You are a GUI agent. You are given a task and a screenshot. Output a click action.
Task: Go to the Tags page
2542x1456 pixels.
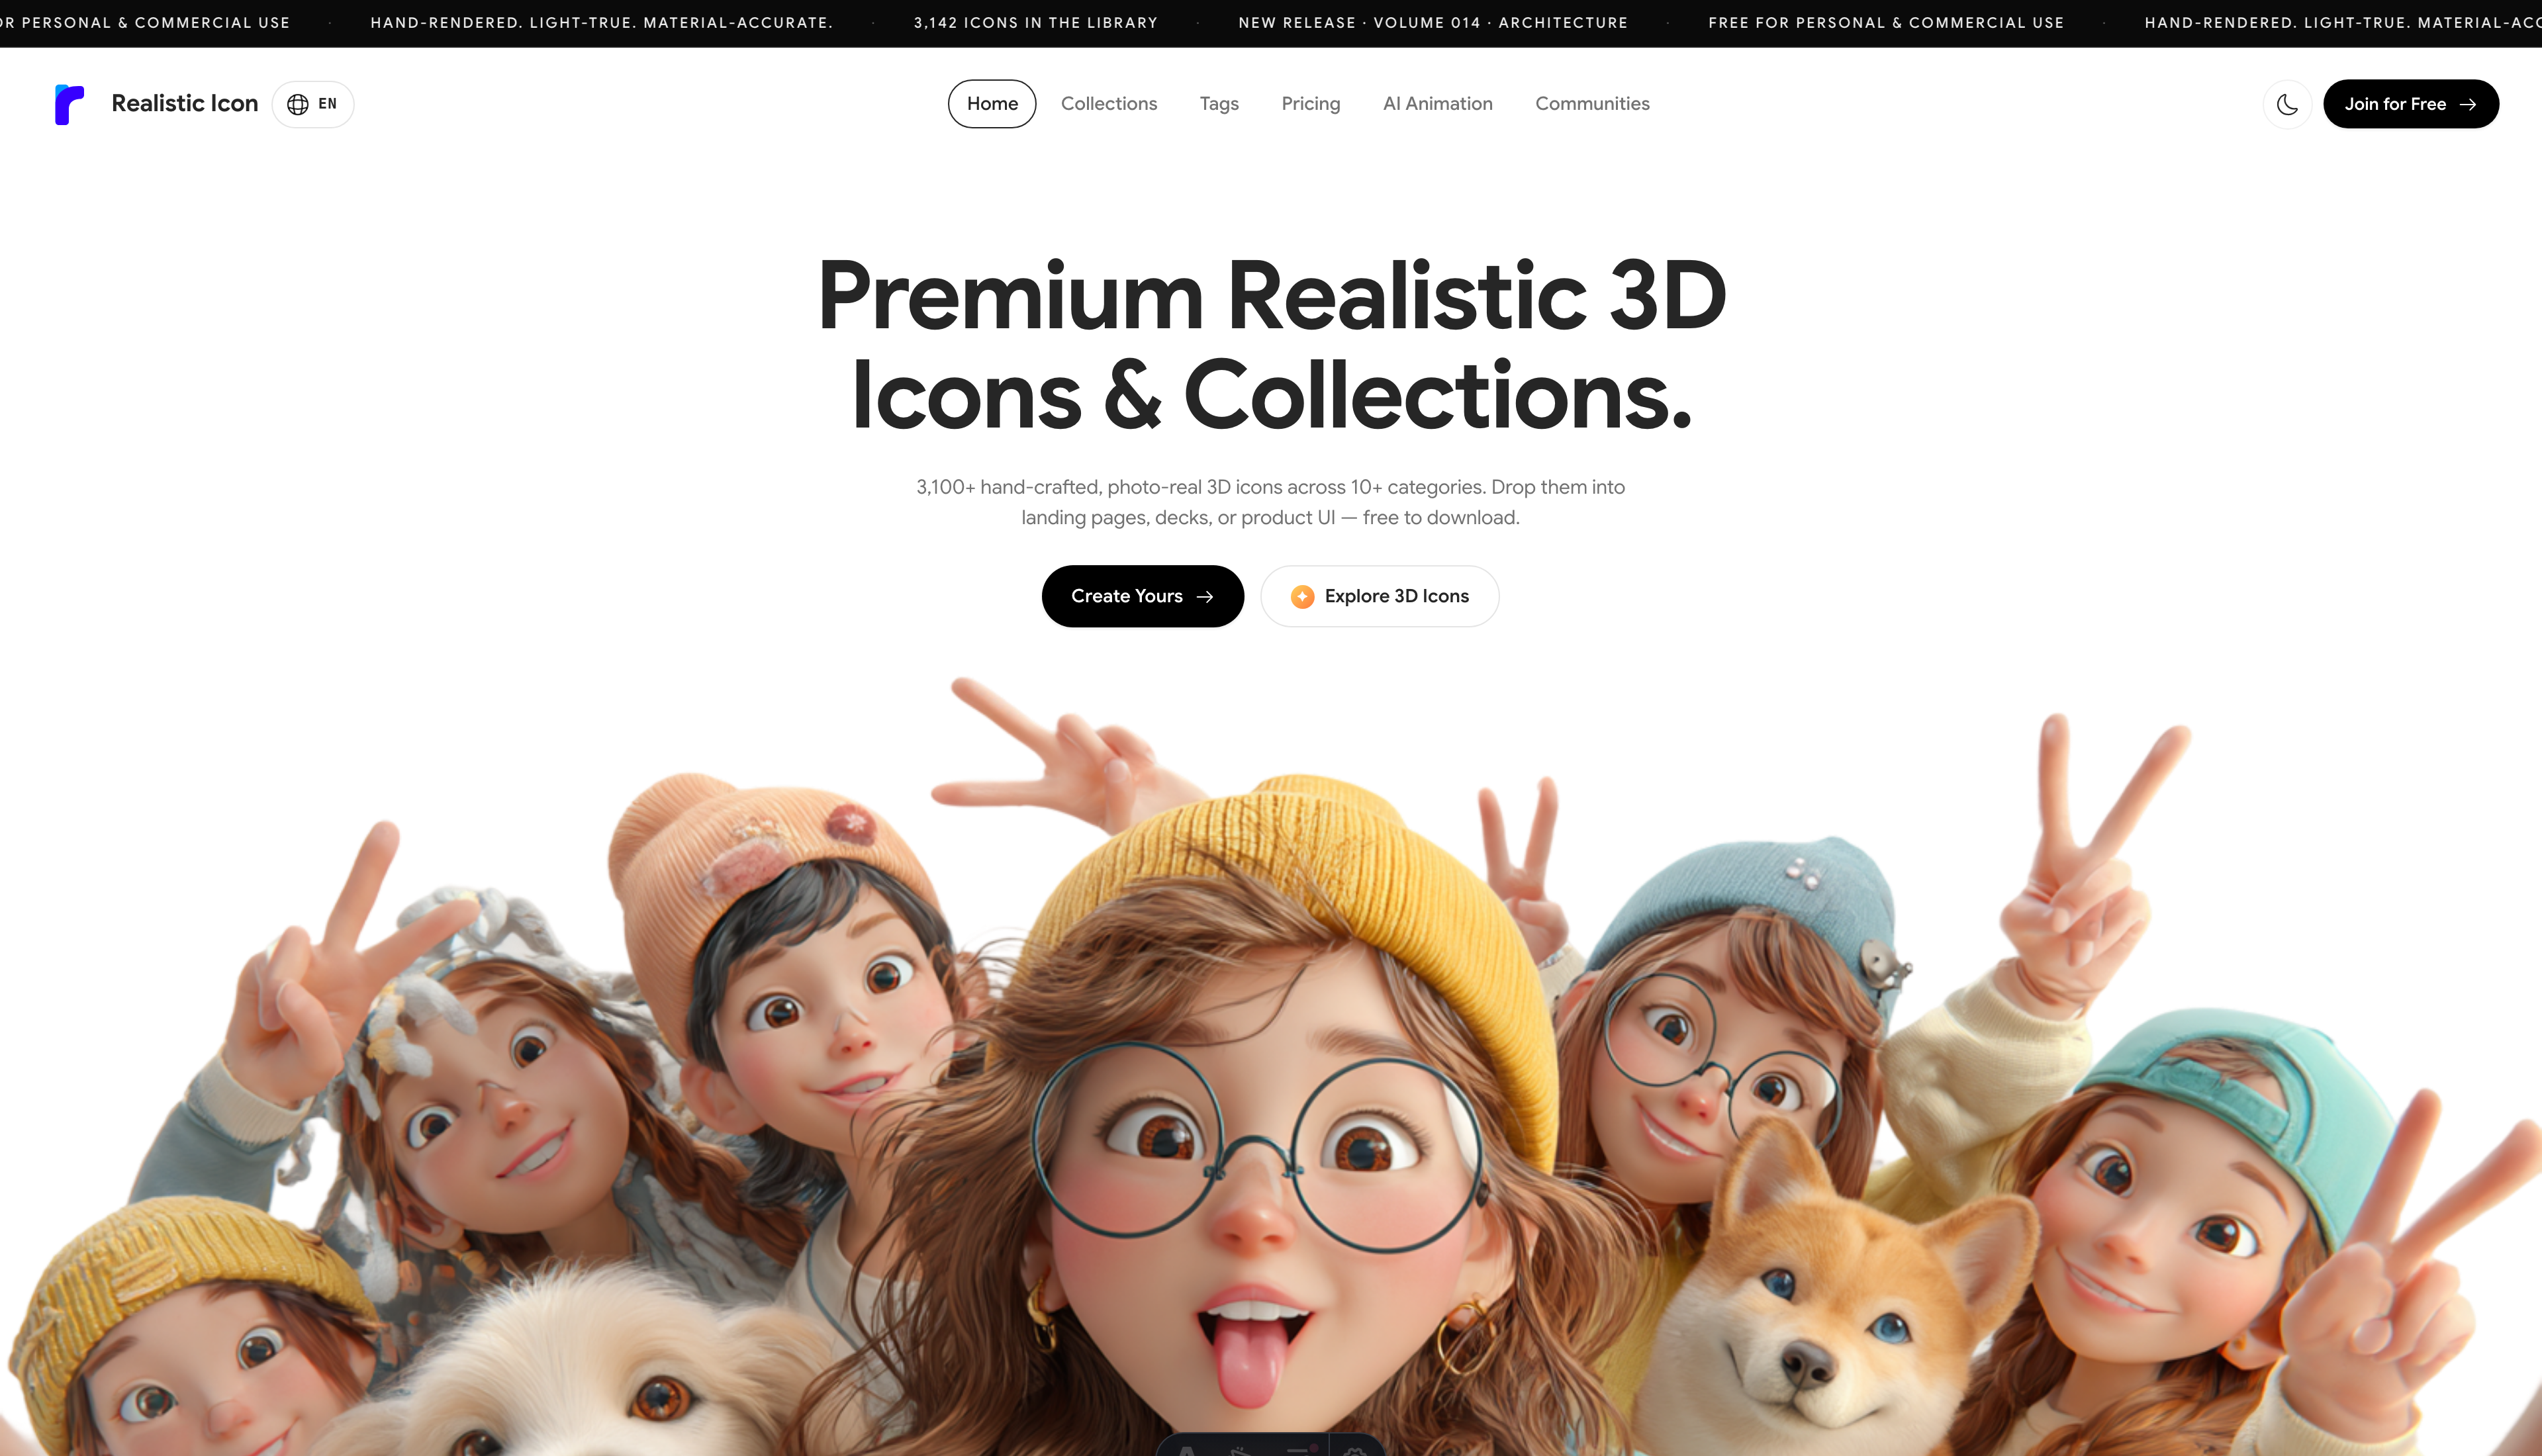tap(1219, 104)
